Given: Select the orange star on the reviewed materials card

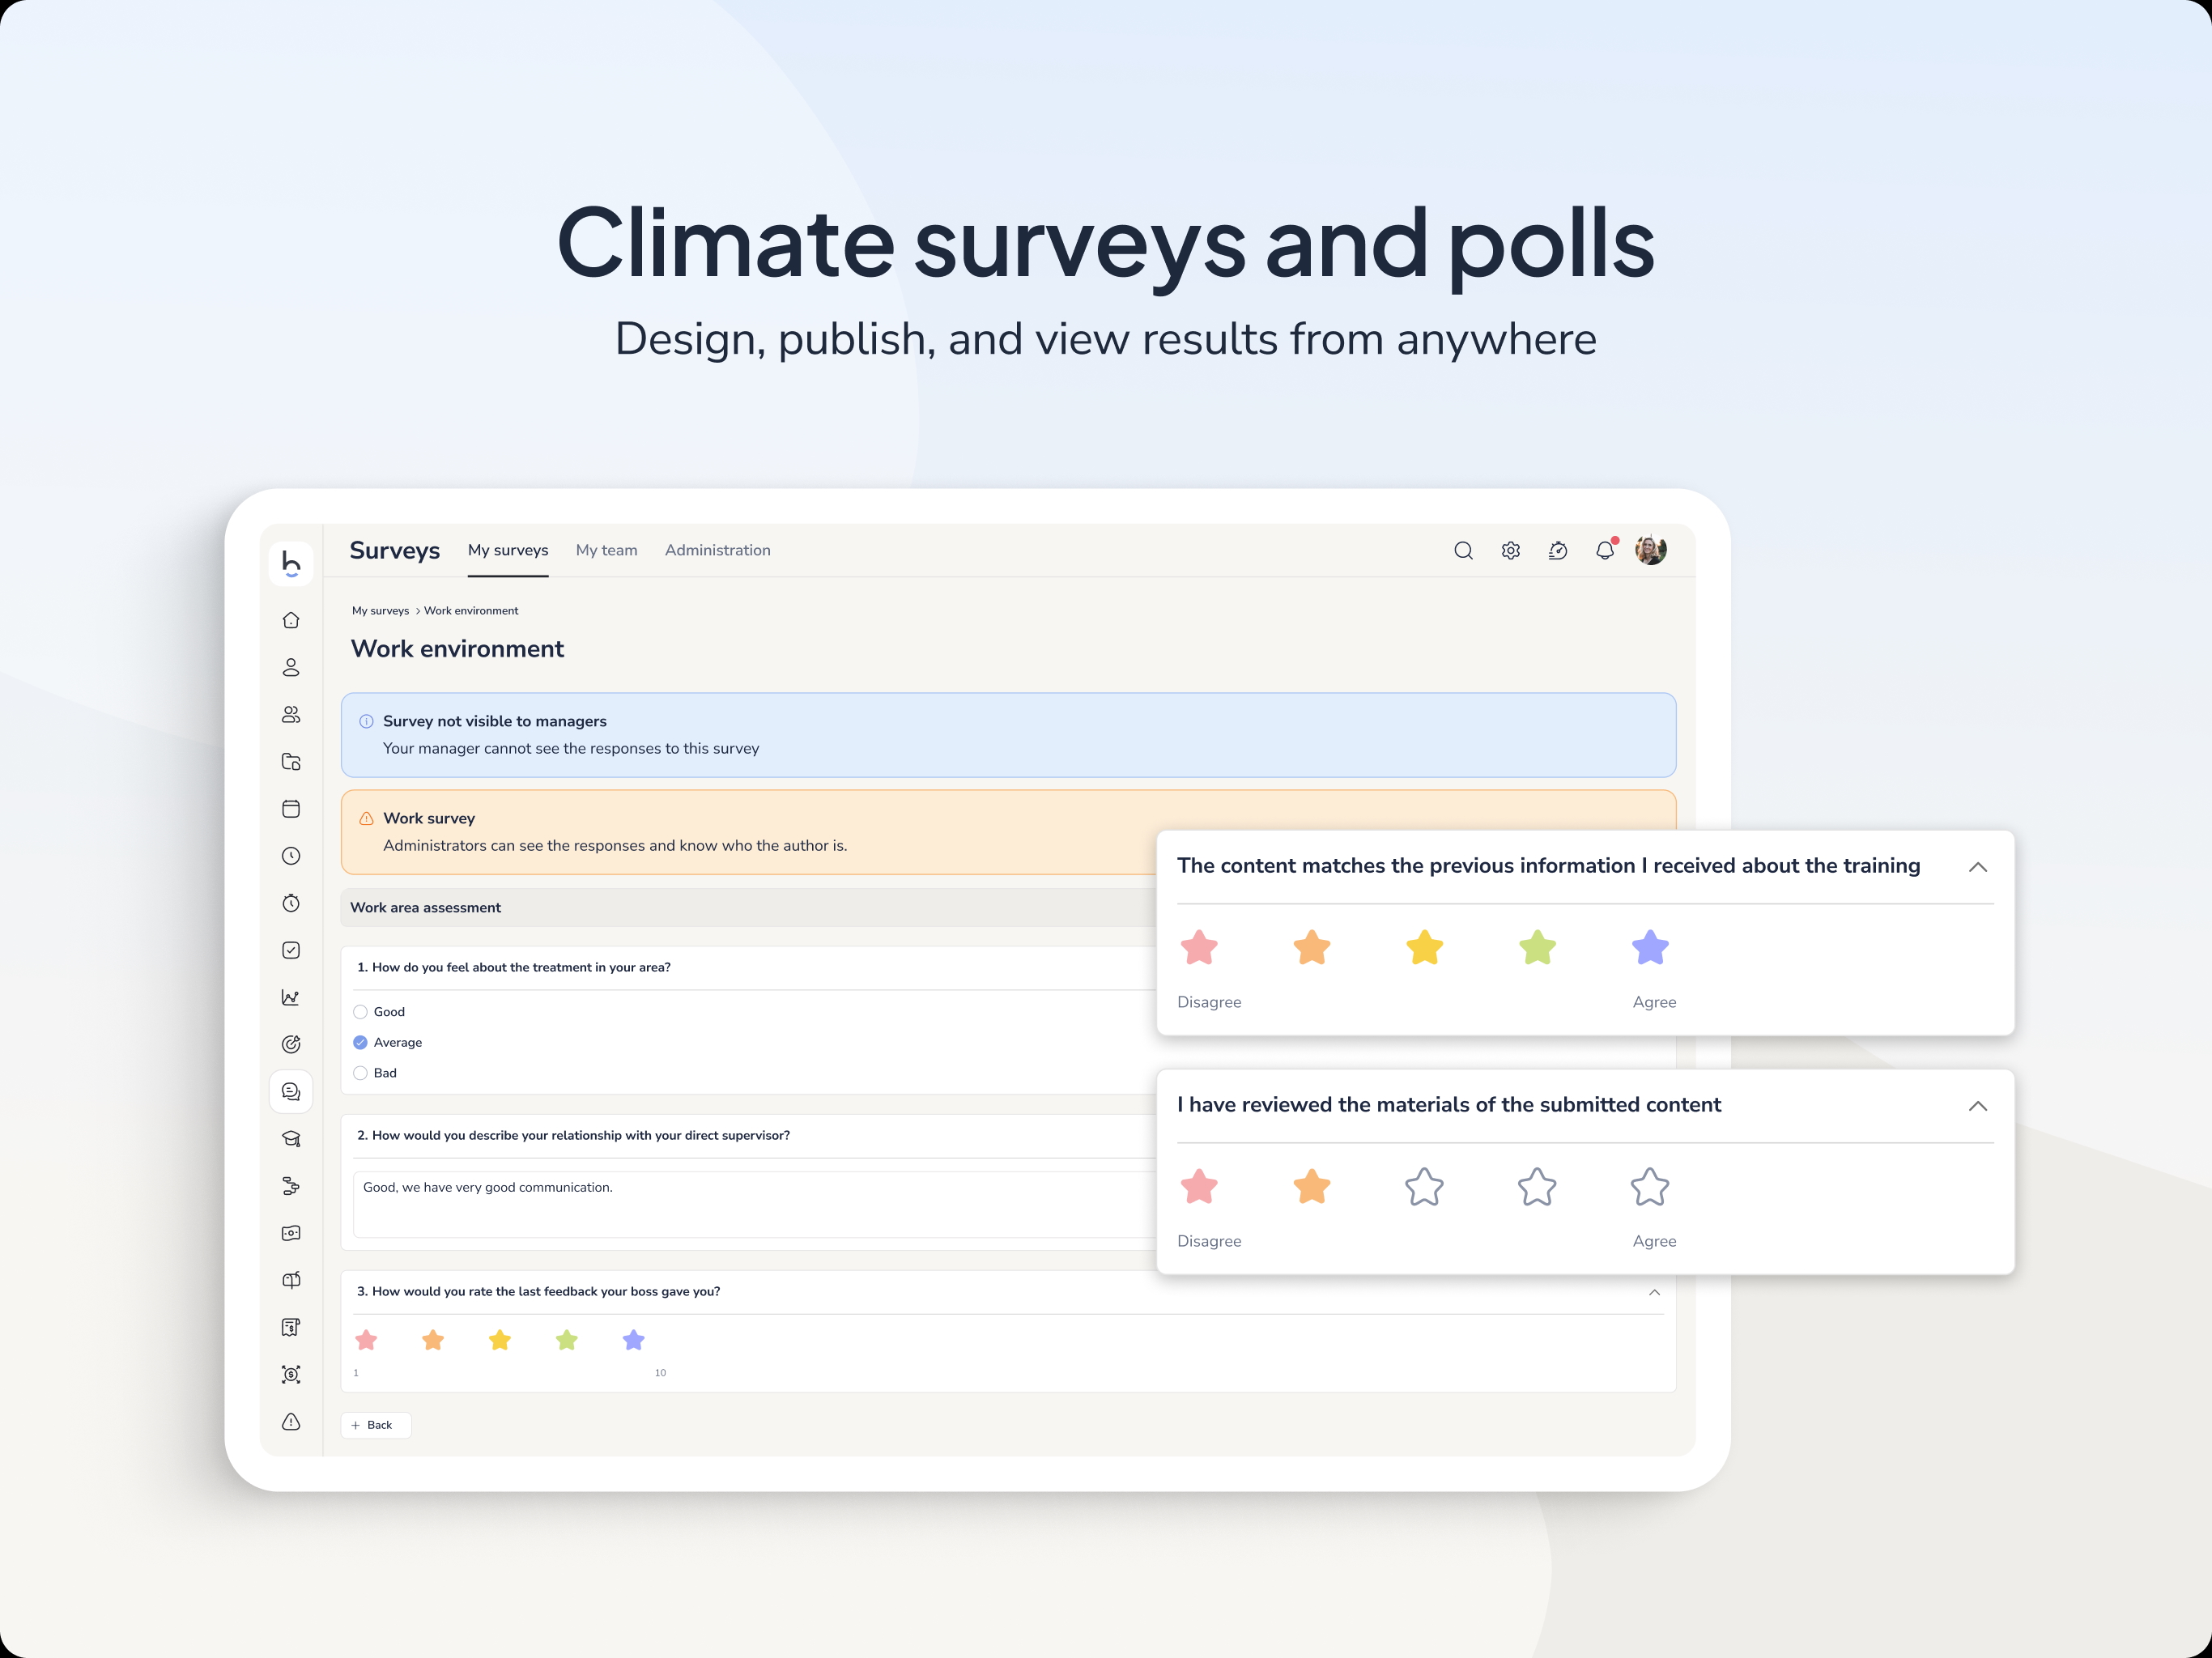Looking at the screenshot, I should pyautogui.click(x=1312, y=1187).
